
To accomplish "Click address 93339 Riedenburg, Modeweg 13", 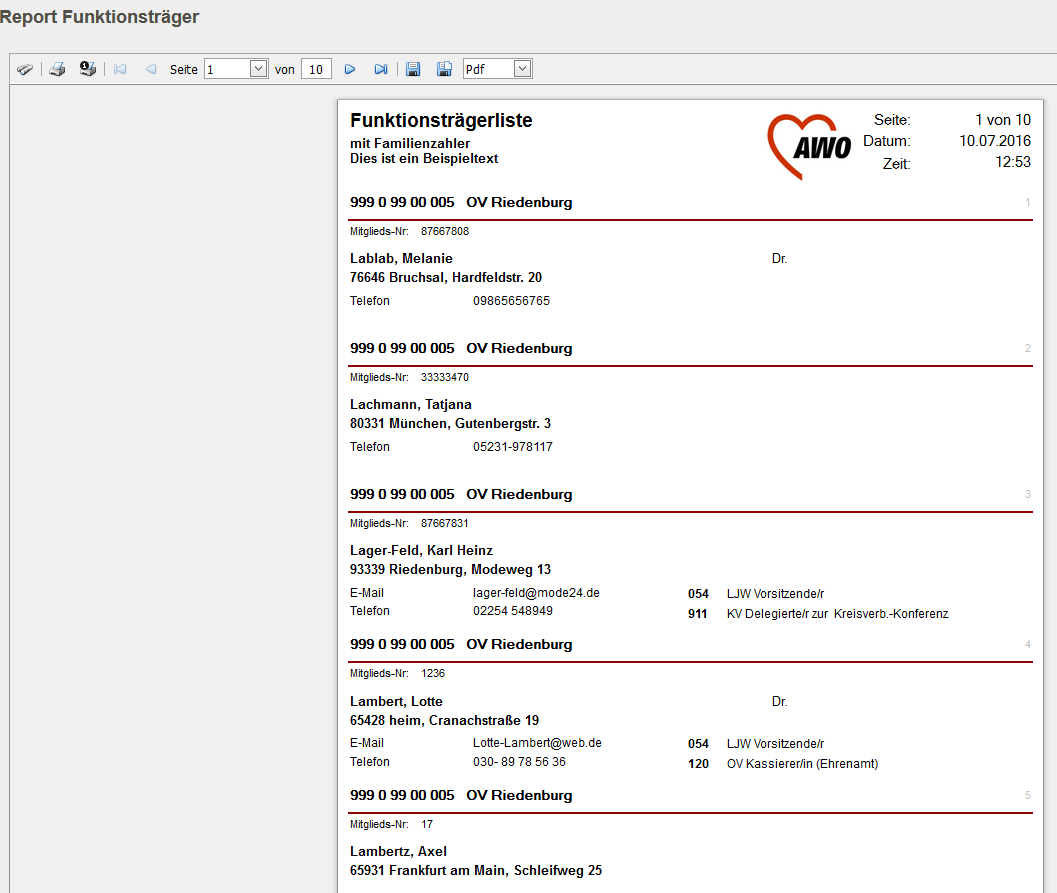I will (x=450, y=569).
